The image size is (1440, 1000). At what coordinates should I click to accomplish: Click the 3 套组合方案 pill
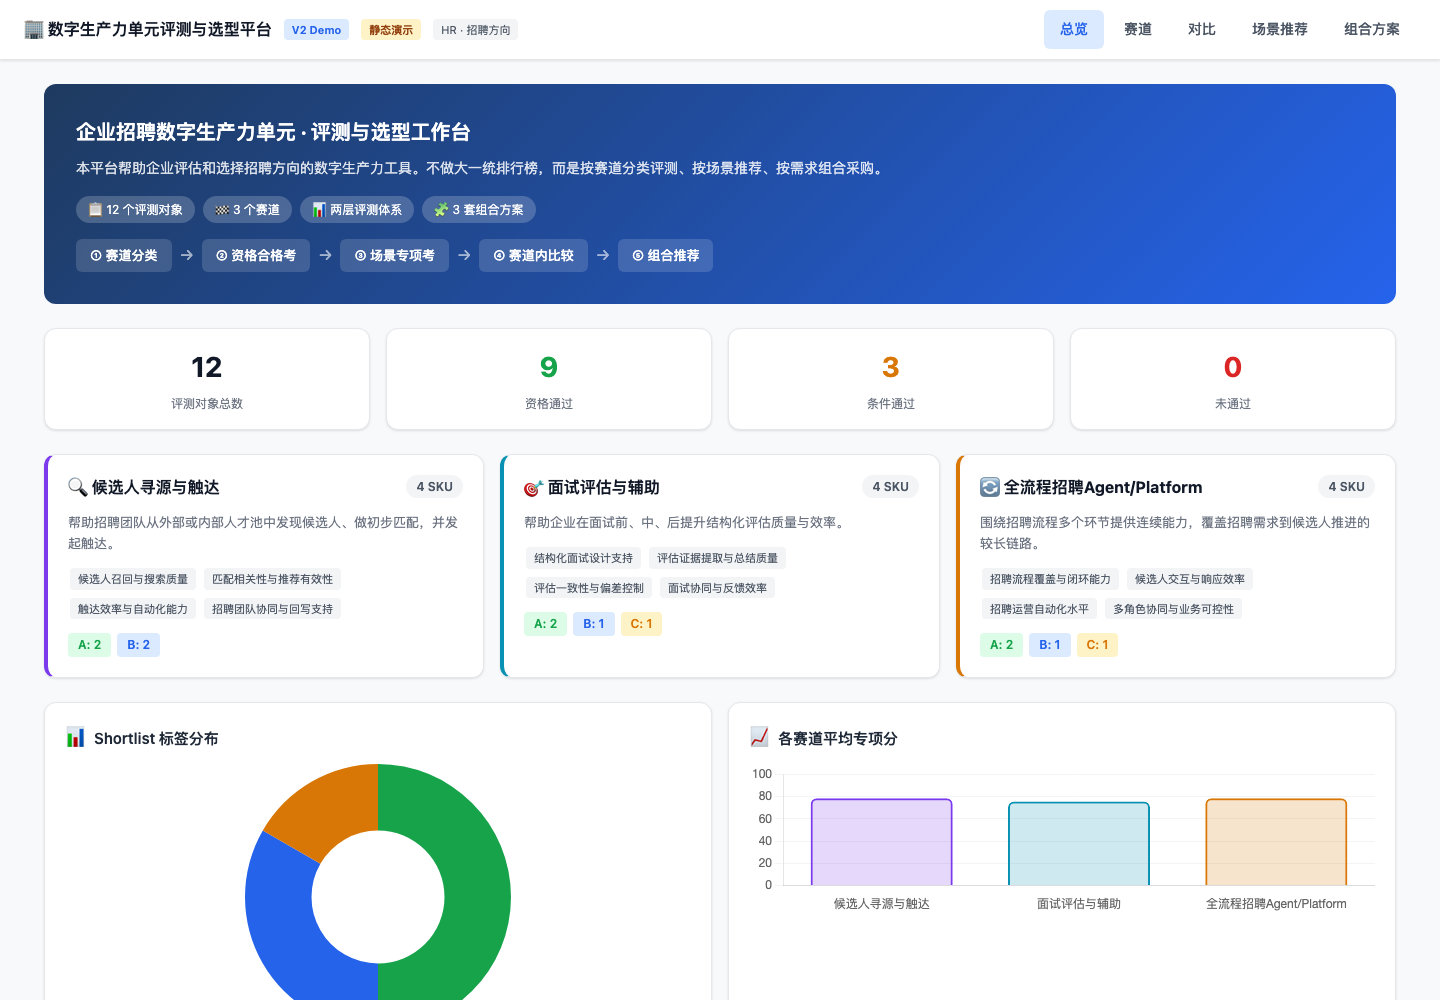(479, 209)
